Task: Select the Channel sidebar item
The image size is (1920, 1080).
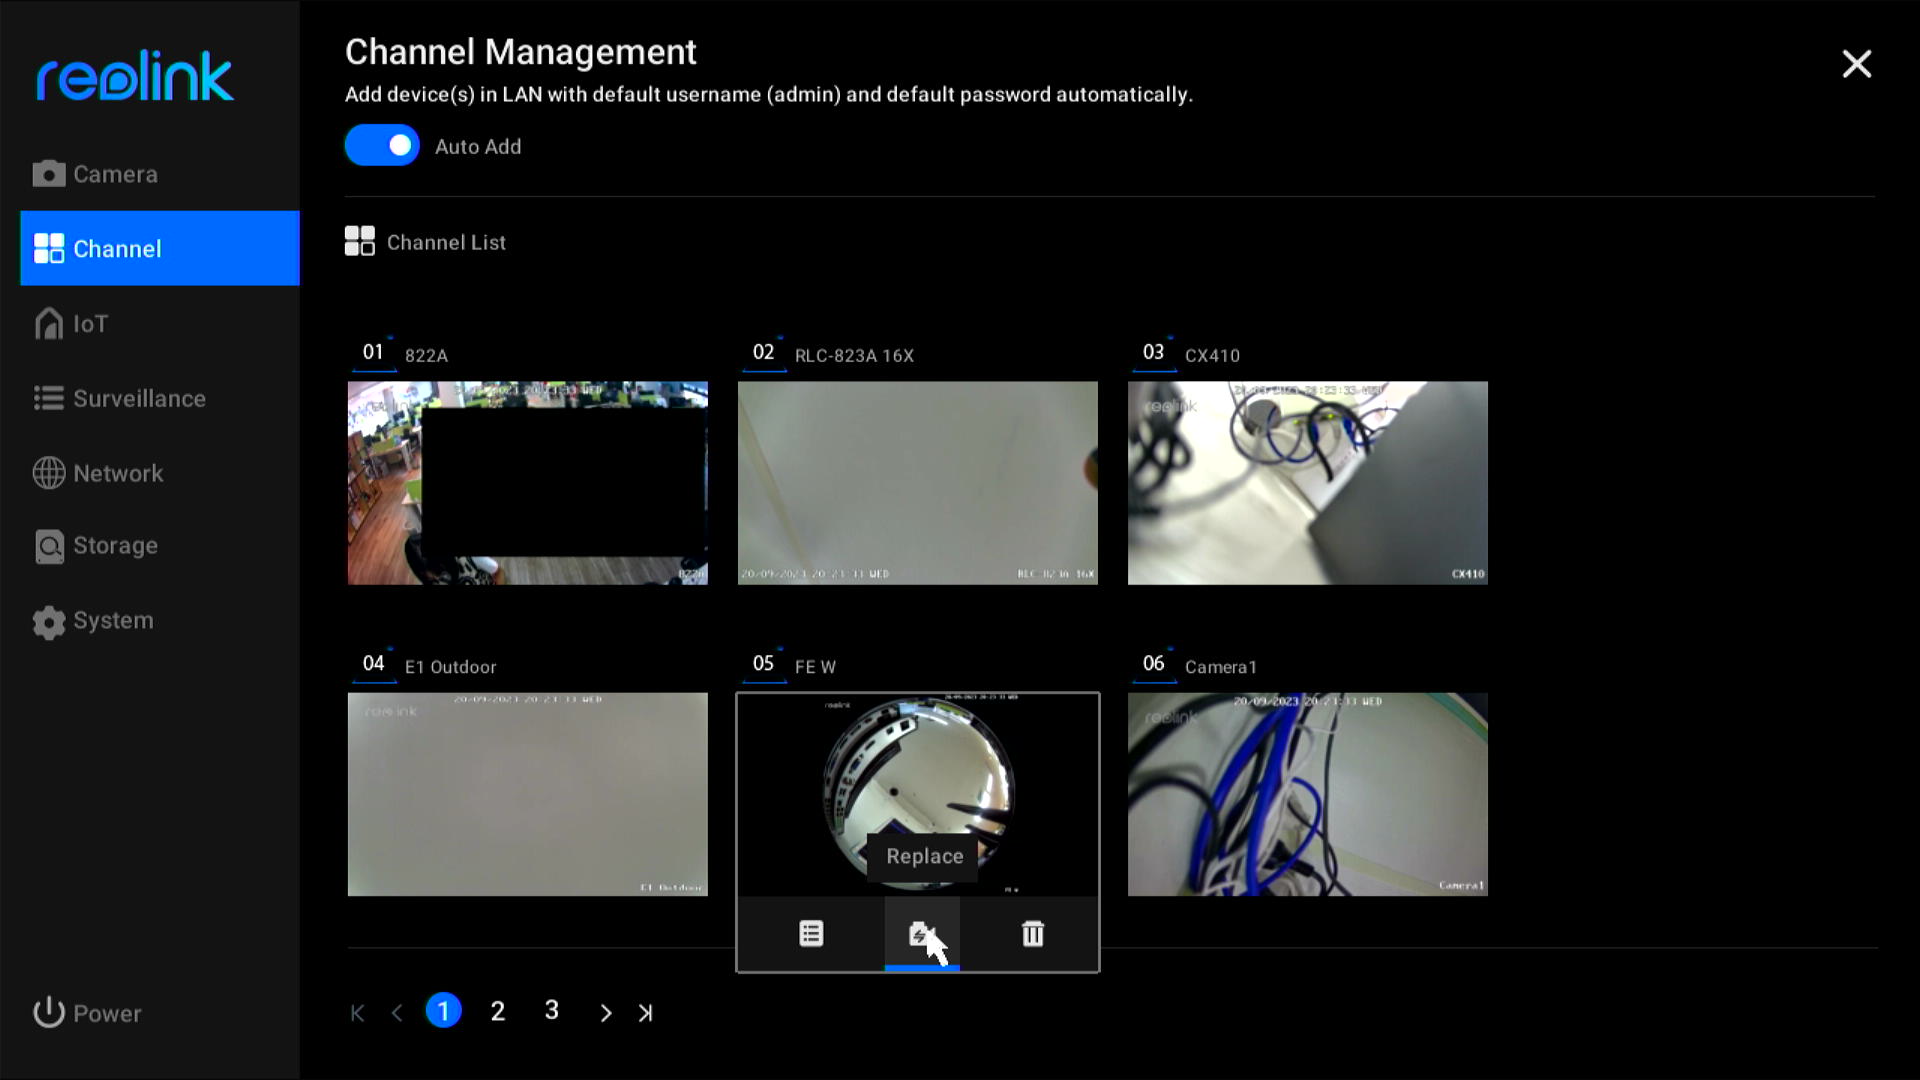Action: click(x=160, y=248)
